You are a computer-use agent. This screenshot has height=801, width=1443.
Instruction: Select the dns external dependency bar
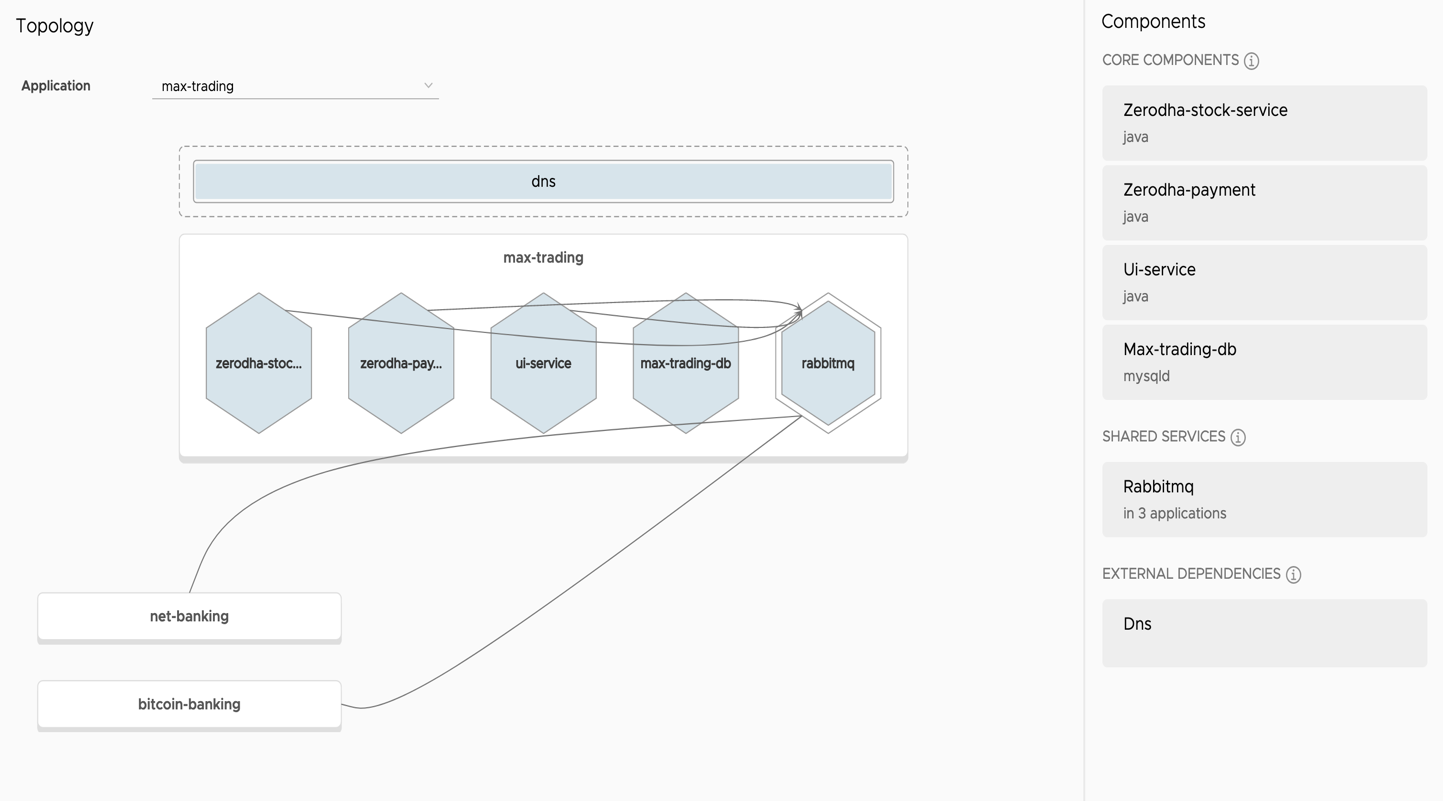point(543,182)
